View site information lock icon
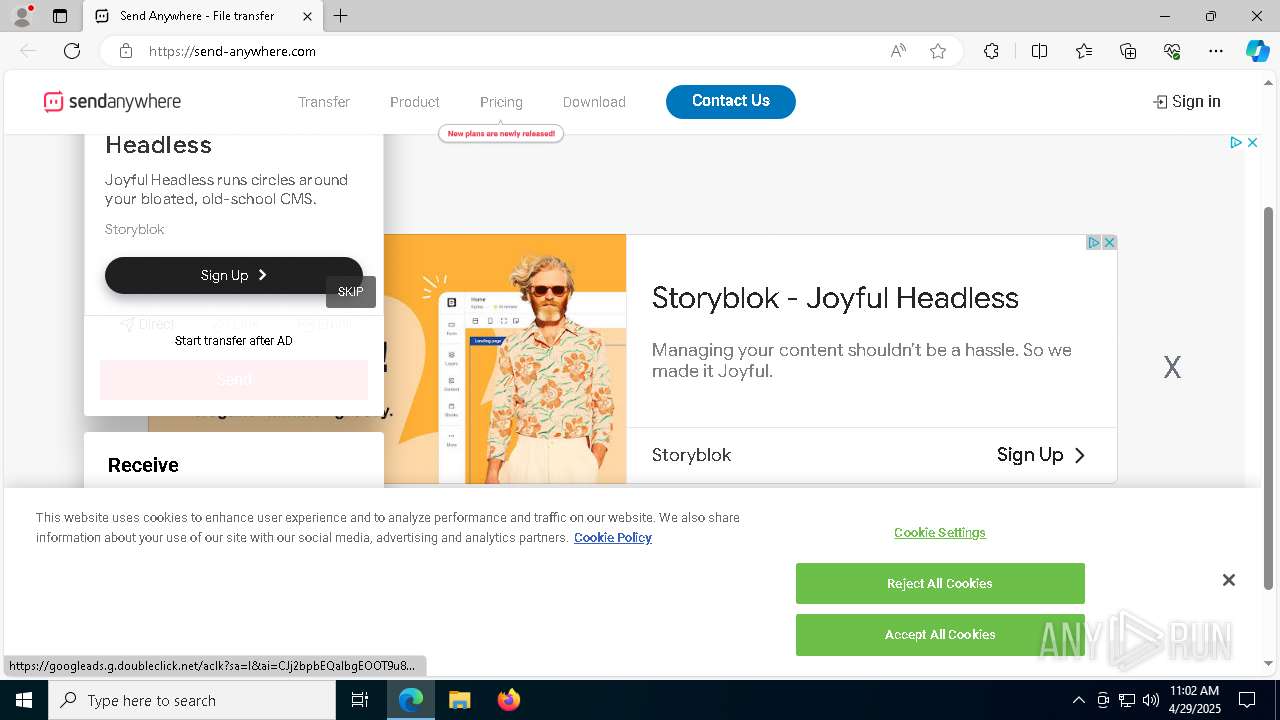The width and height of the screenshot is (1280, 720). [x=125, y=51]
